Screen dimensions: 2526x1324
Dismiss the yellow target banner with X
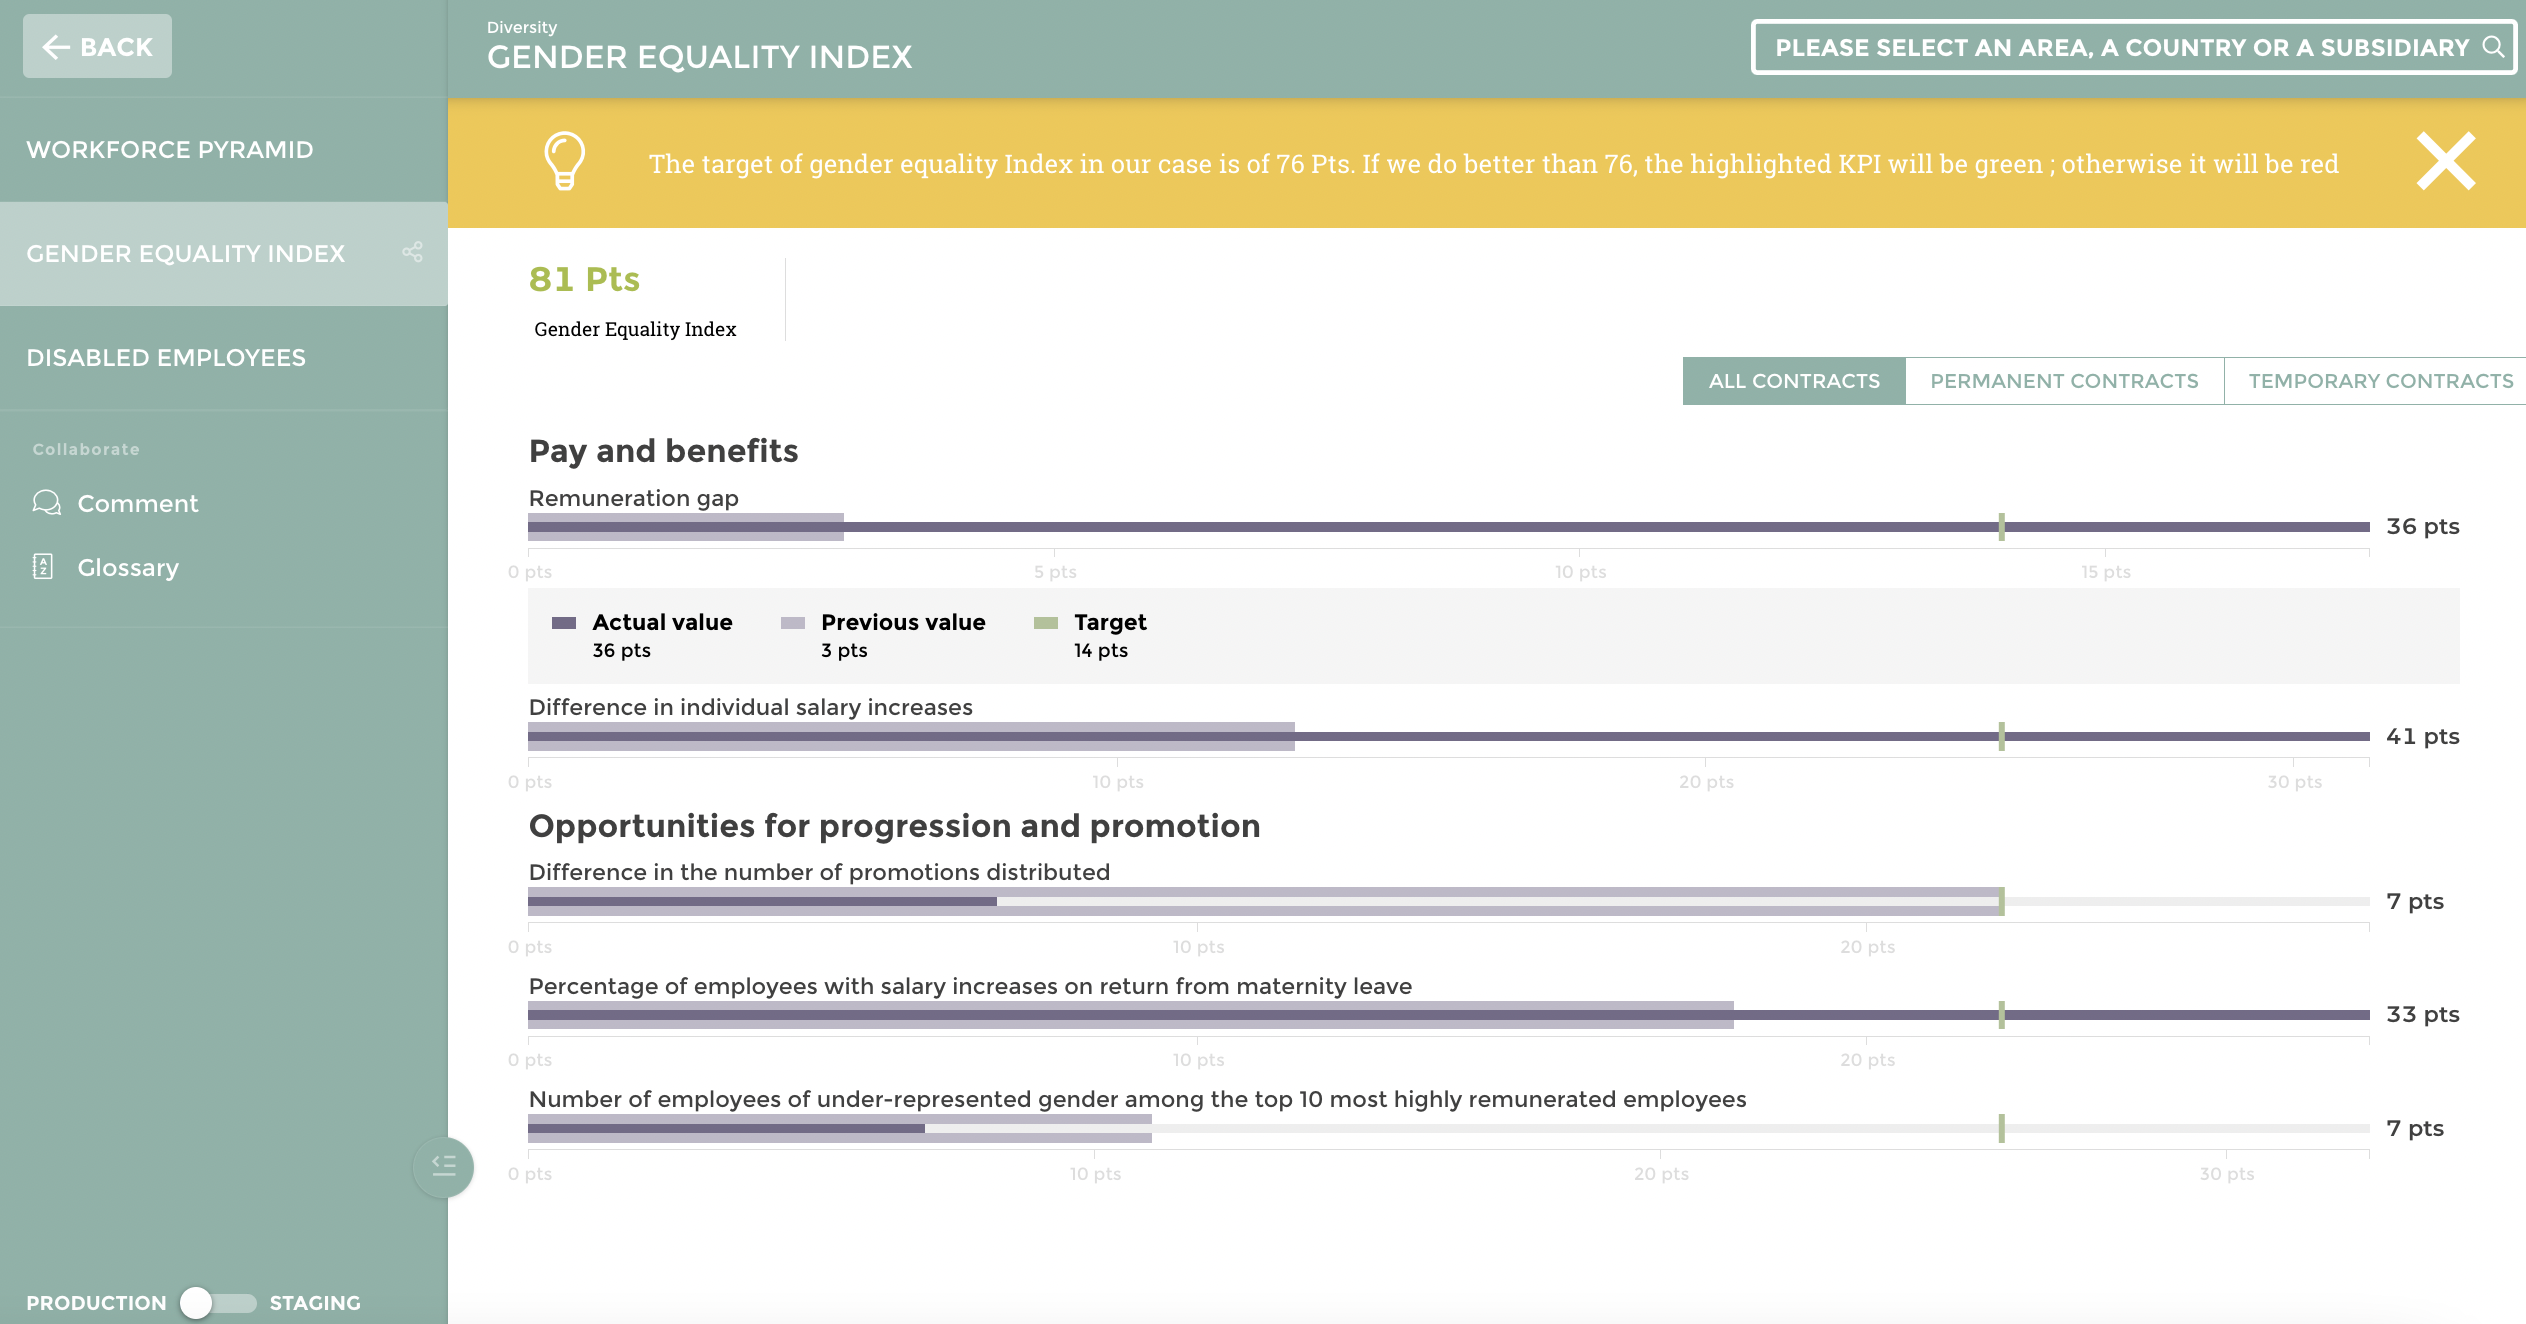pyautogui.click(x=2445, y=161)
